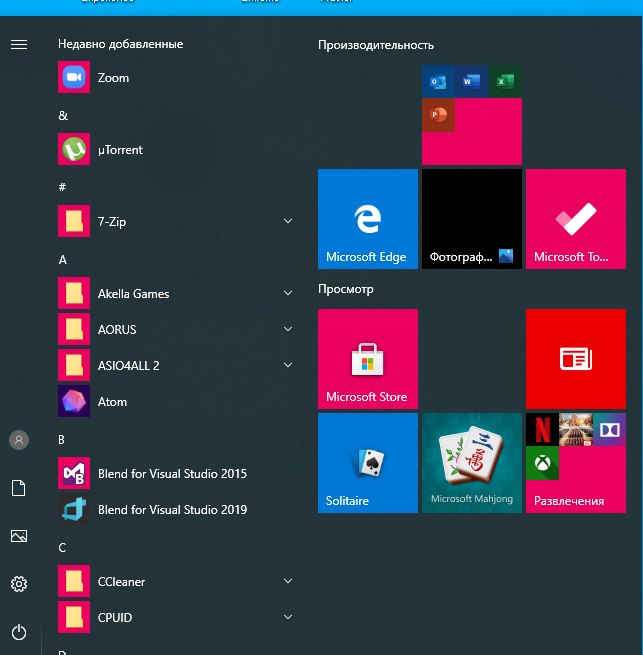Open the Xbox tile
This screenshot has width=643, height=655.
click(542, 463)
